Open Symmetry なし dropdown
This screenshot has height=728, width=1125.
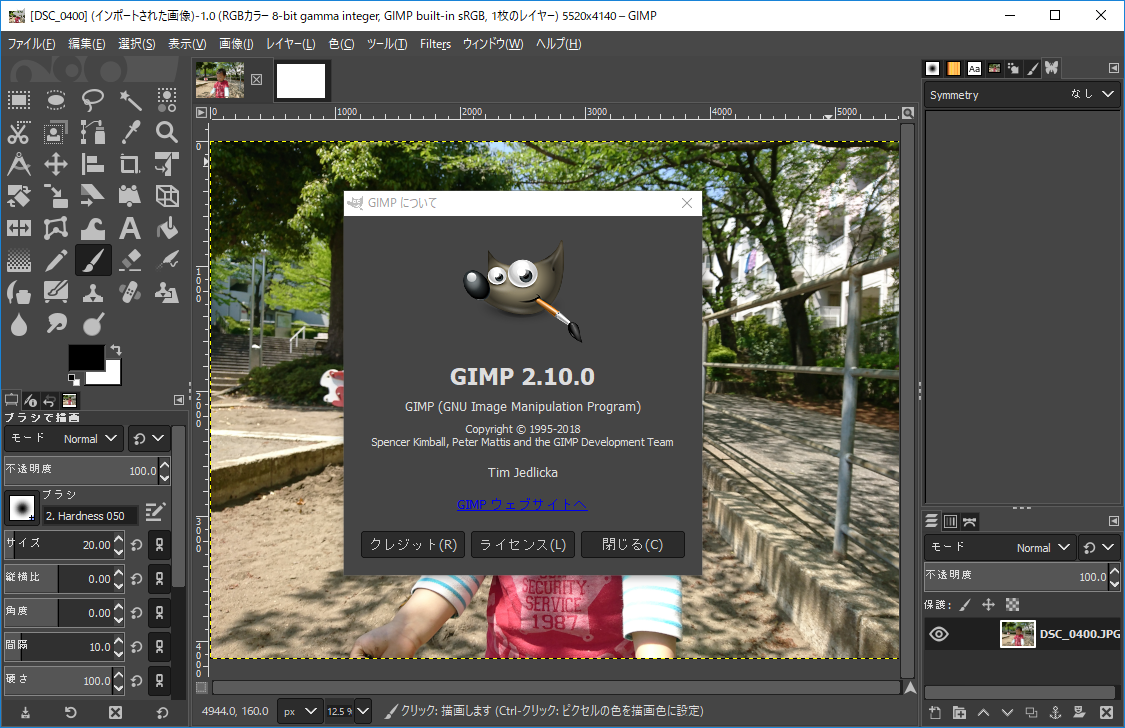pyautogui.click(x=1022, y=95)
